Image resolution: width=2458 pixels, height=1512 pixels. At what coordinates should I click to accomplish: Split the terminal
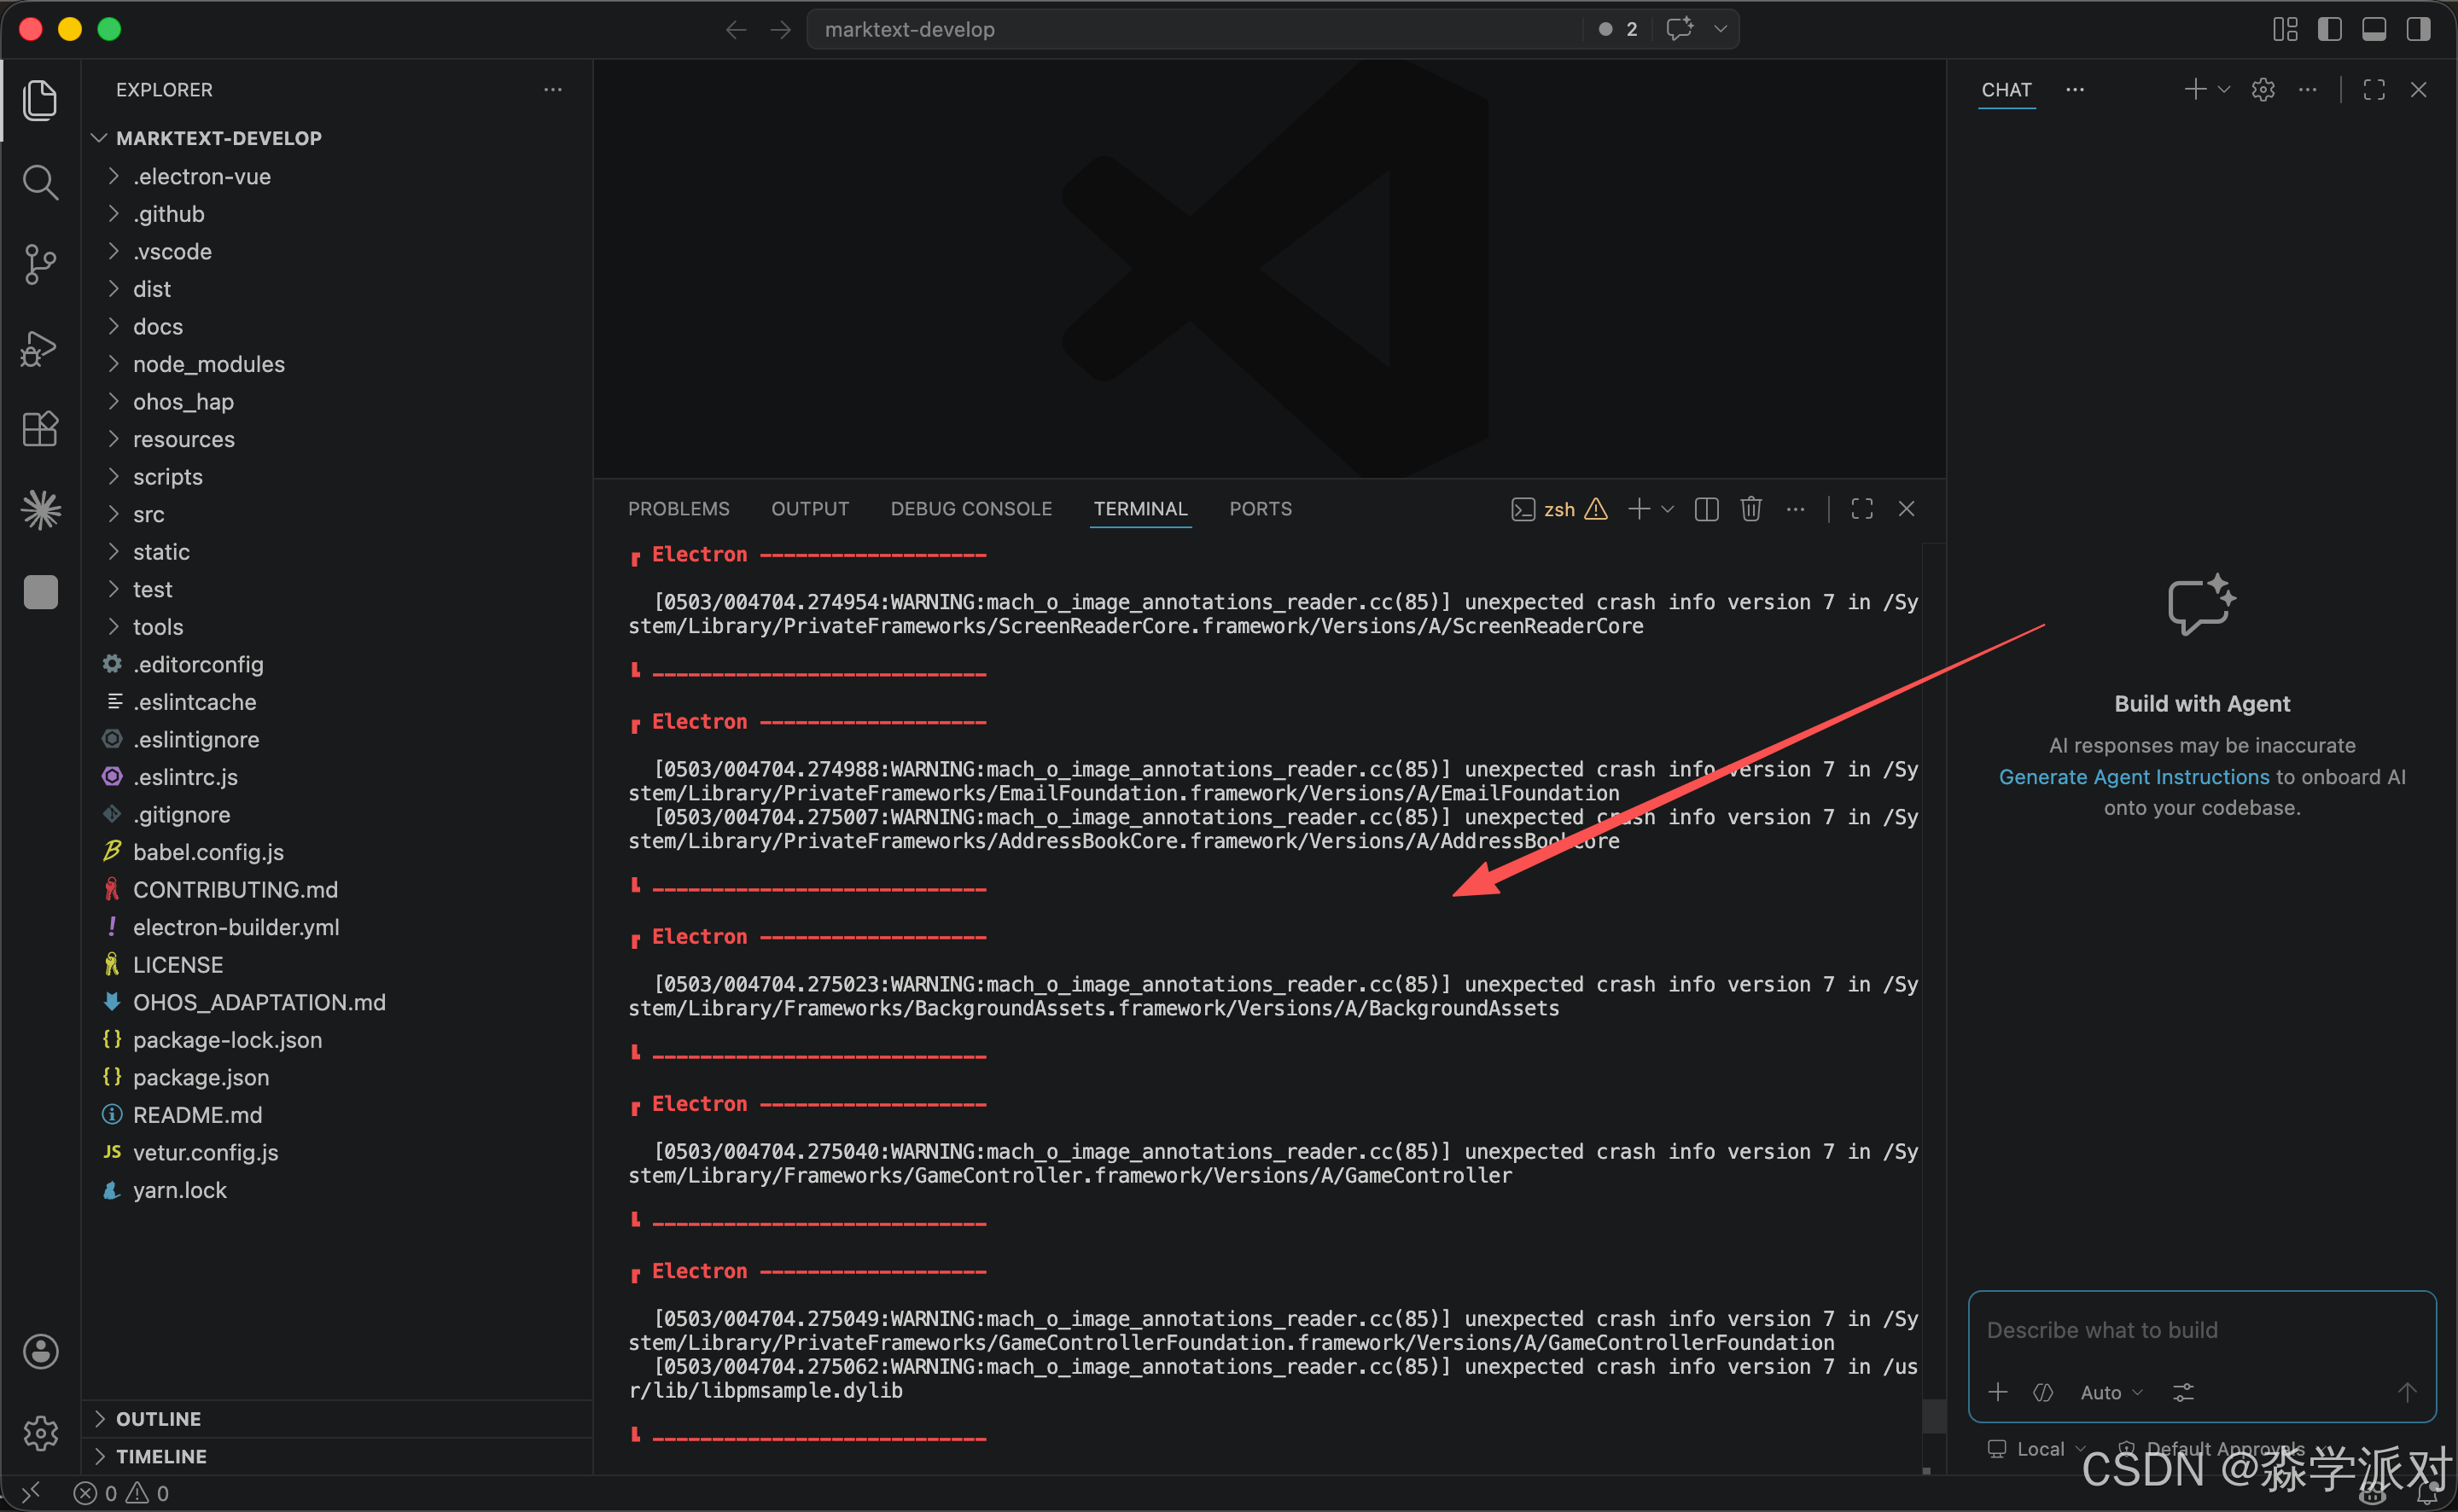(x=1707, y=509)
